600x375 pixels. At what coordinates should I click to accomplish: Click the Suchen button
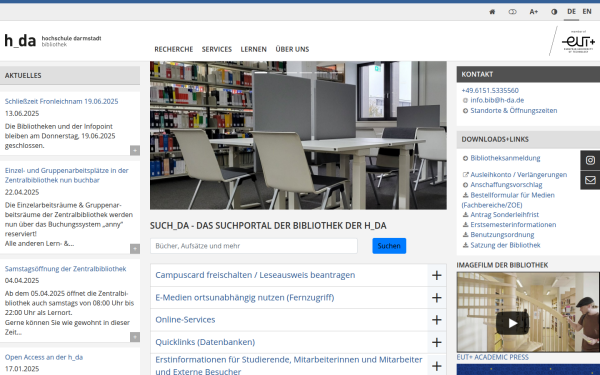point(389,246)
